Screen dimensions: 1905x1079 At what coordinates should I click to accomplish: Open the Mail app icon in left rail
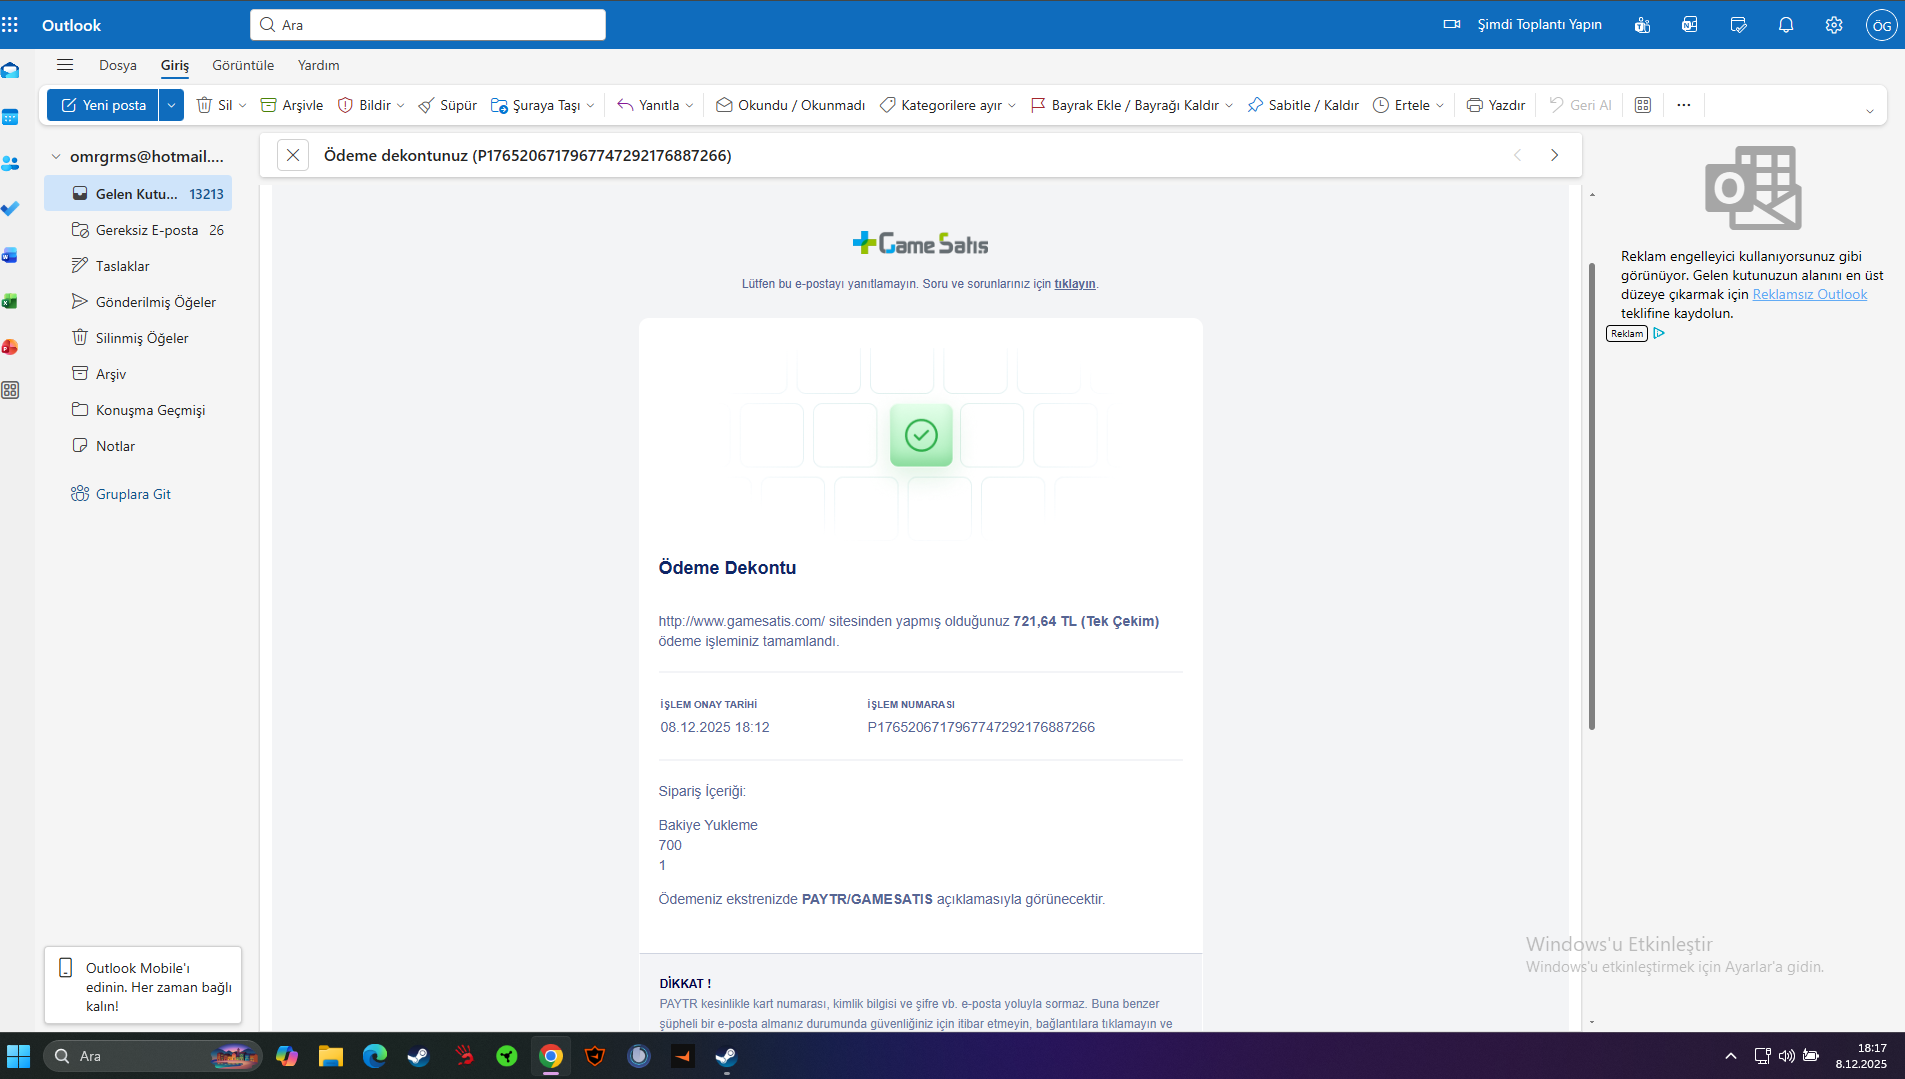click(x=10, y=71)
